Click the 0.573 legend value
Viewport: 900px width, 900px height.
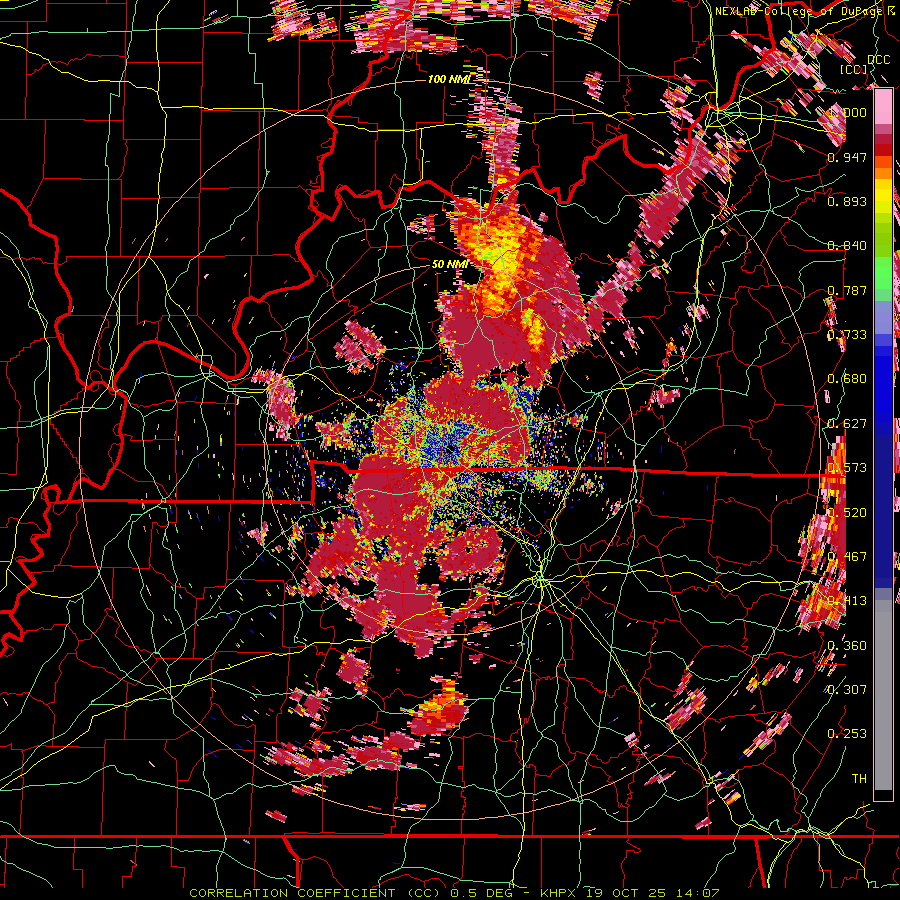pyautogui.click(x=847, y=468)
